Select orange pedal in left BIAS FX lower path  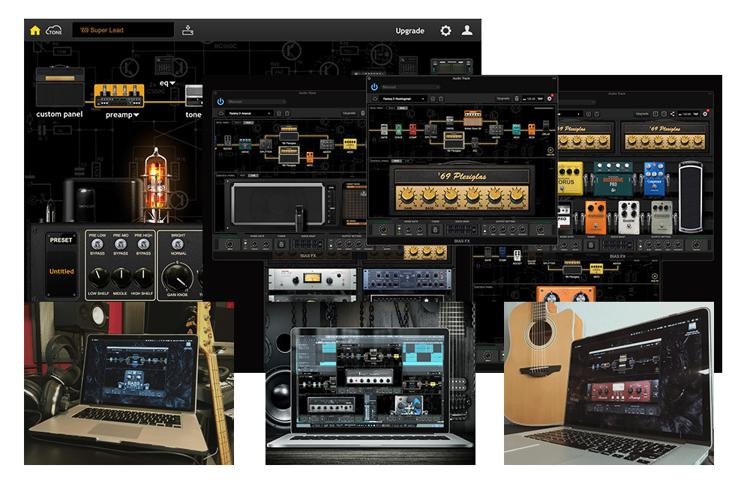pyautogui.click(x=310, y=157)
